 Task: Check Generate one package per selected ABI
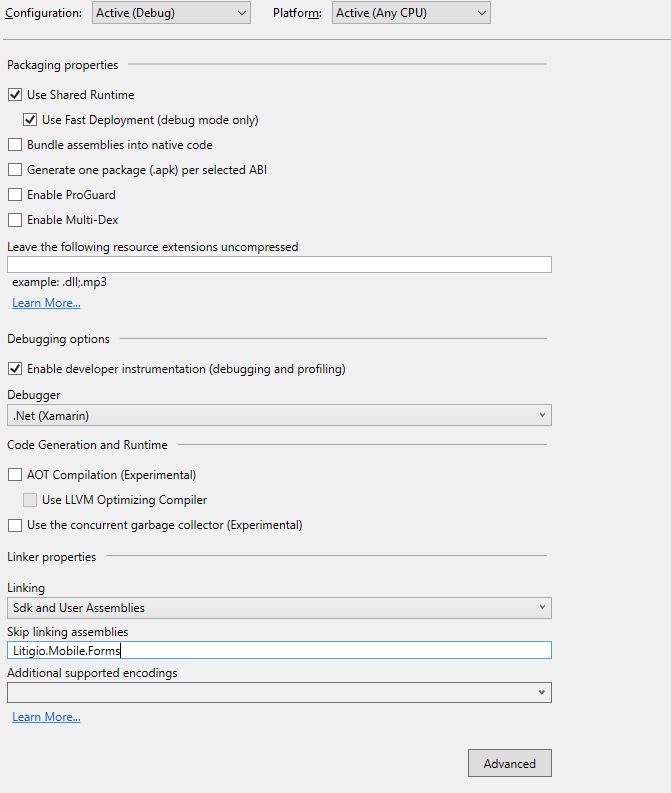point(15,169)
